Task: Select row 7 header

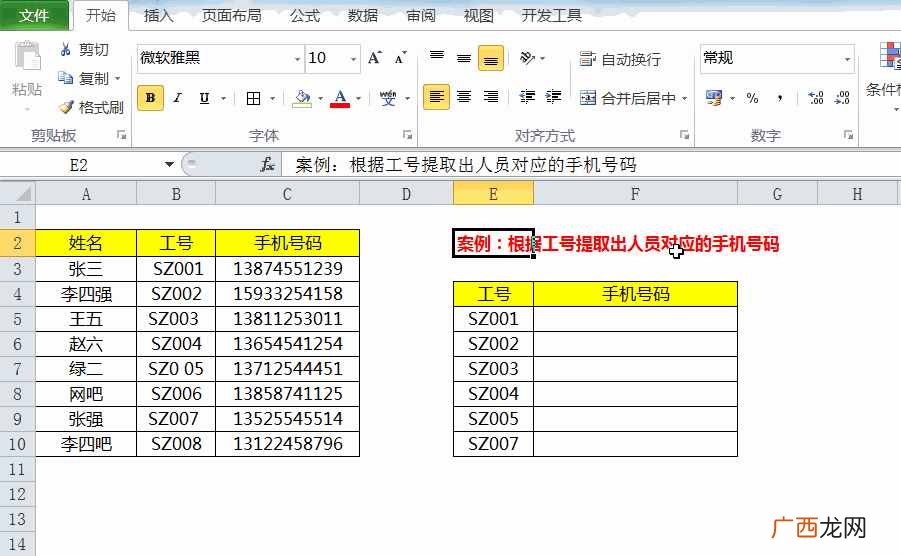Action: point(17,369)
